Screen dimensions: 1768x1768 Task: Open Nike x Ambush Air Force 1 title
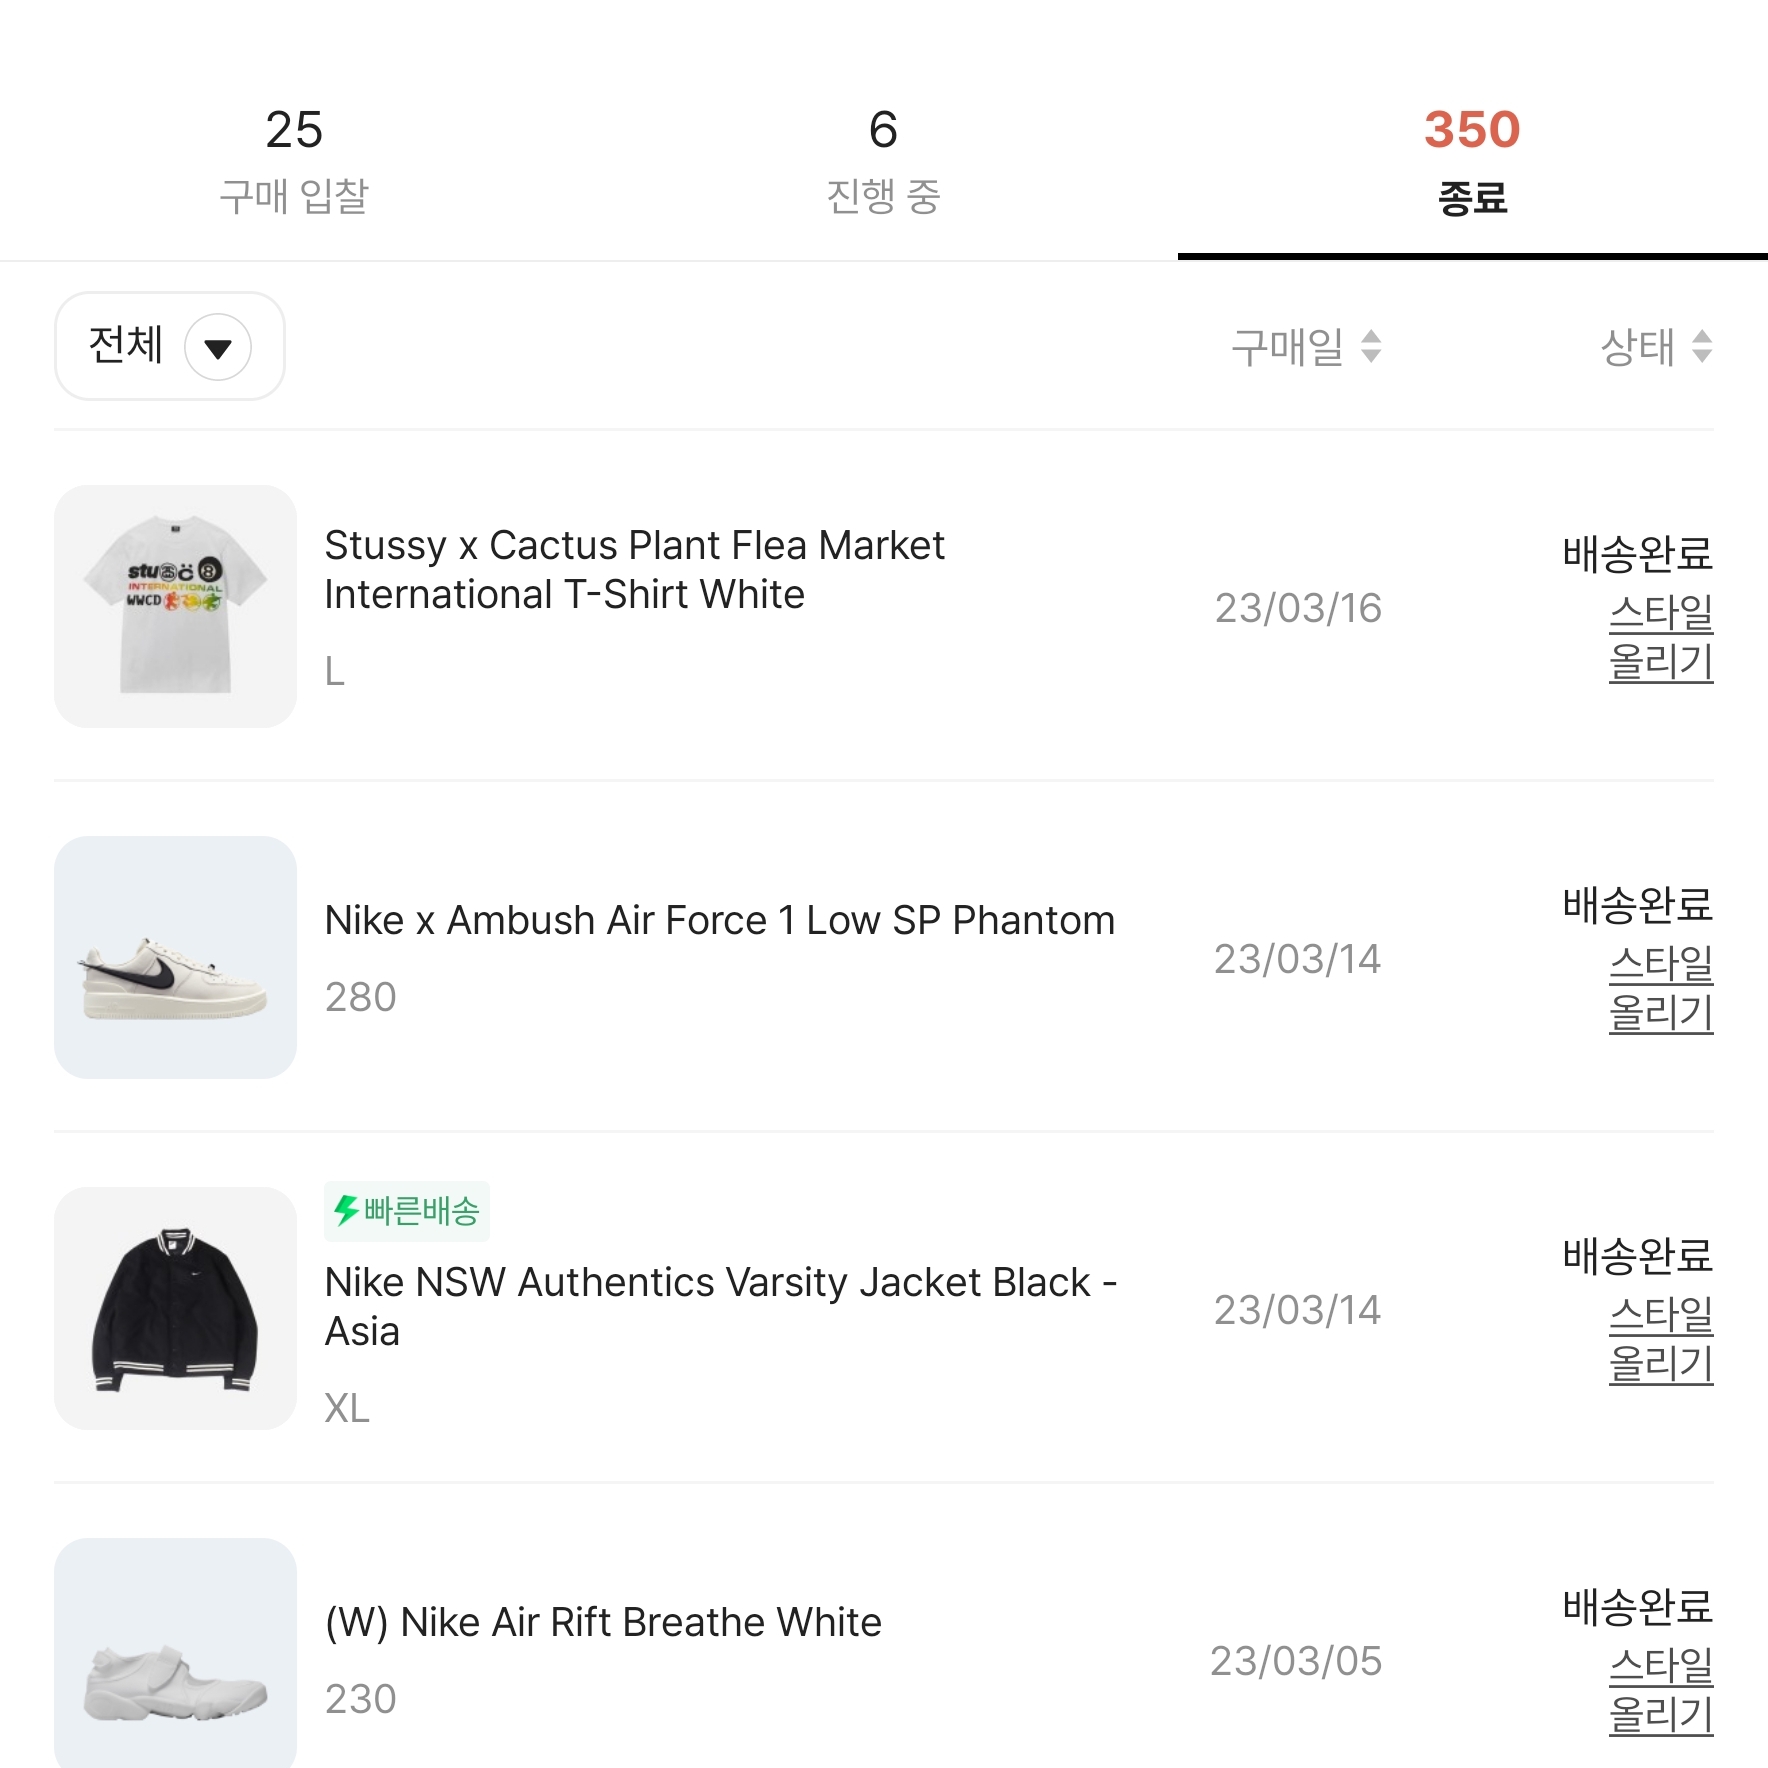click(720, 920)
